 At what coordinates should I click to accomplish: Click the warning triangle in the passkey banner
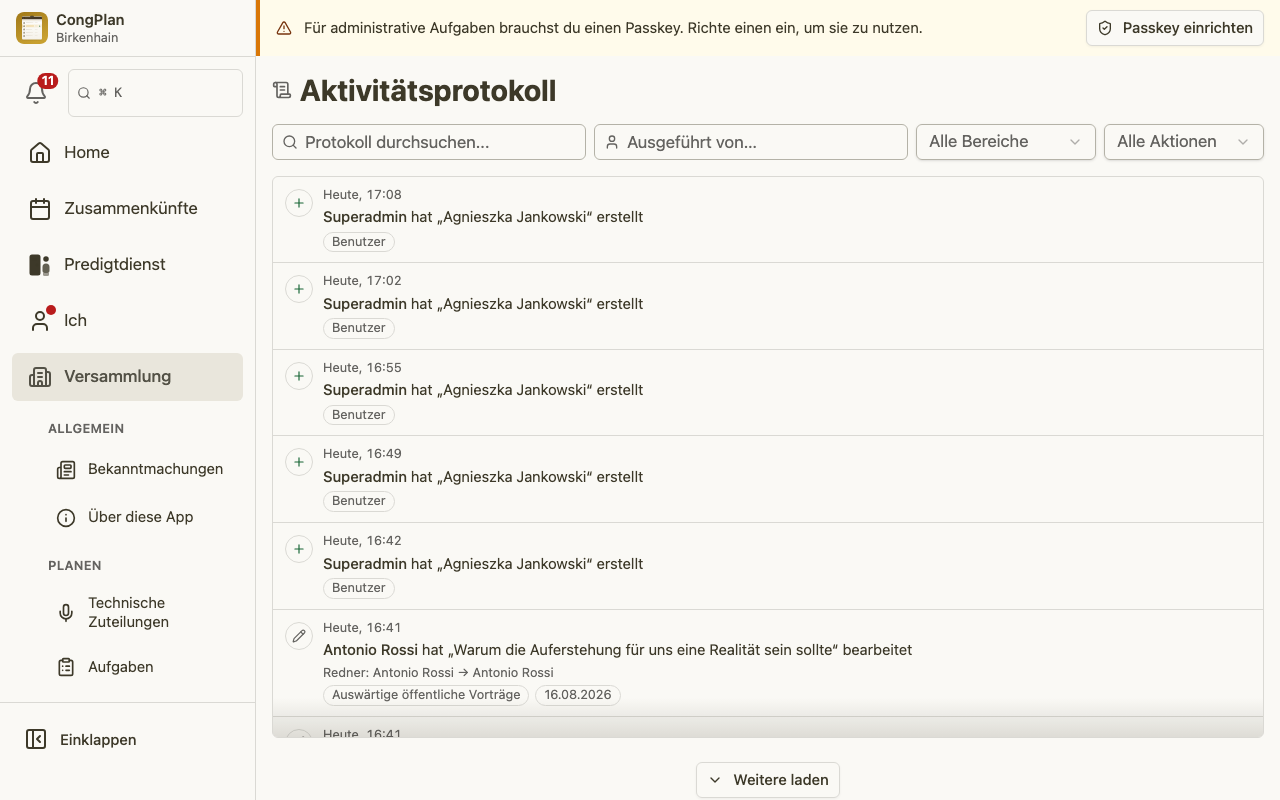[284, 28]
